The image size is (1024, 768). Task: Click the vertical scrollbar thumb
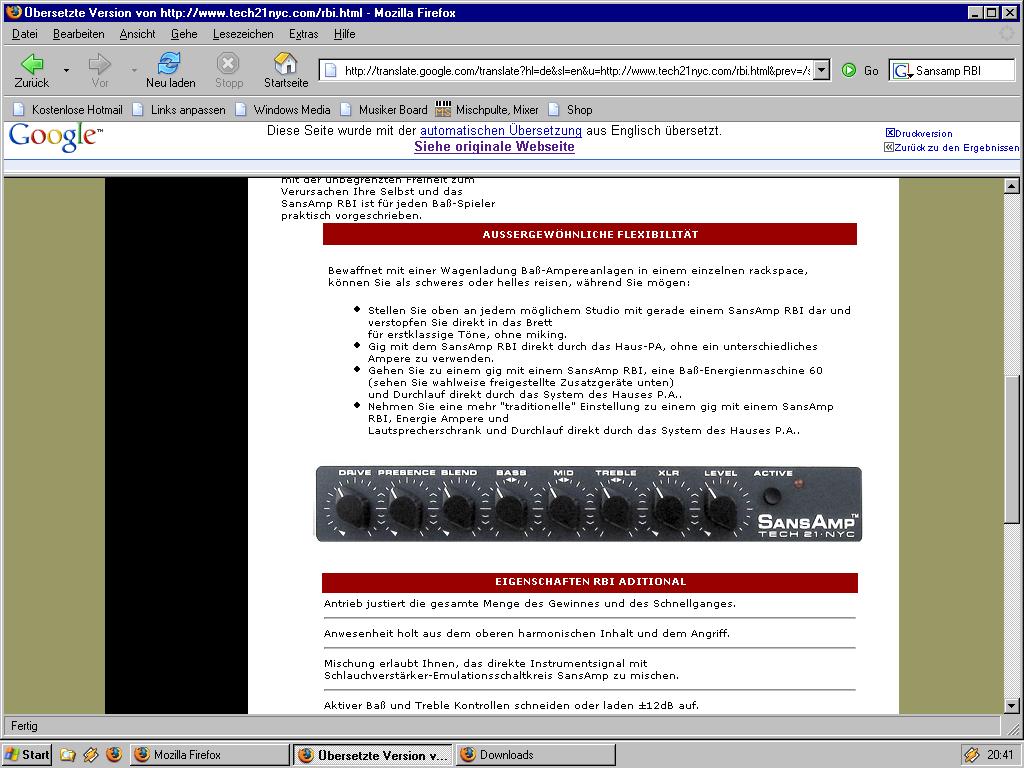coord(1011,448)
